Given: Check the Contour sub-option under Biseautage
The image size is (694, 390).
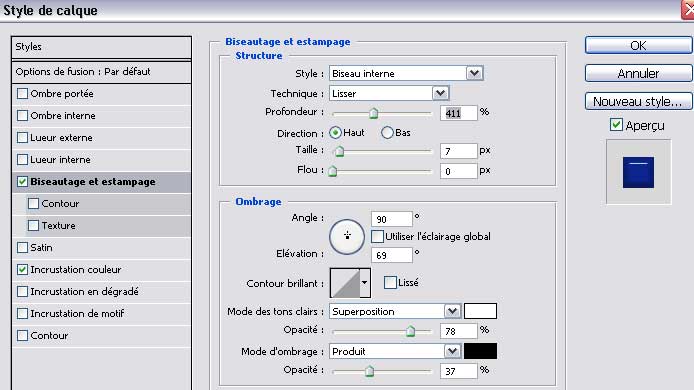Looking at the screenshot, I should tap(33, 204).
